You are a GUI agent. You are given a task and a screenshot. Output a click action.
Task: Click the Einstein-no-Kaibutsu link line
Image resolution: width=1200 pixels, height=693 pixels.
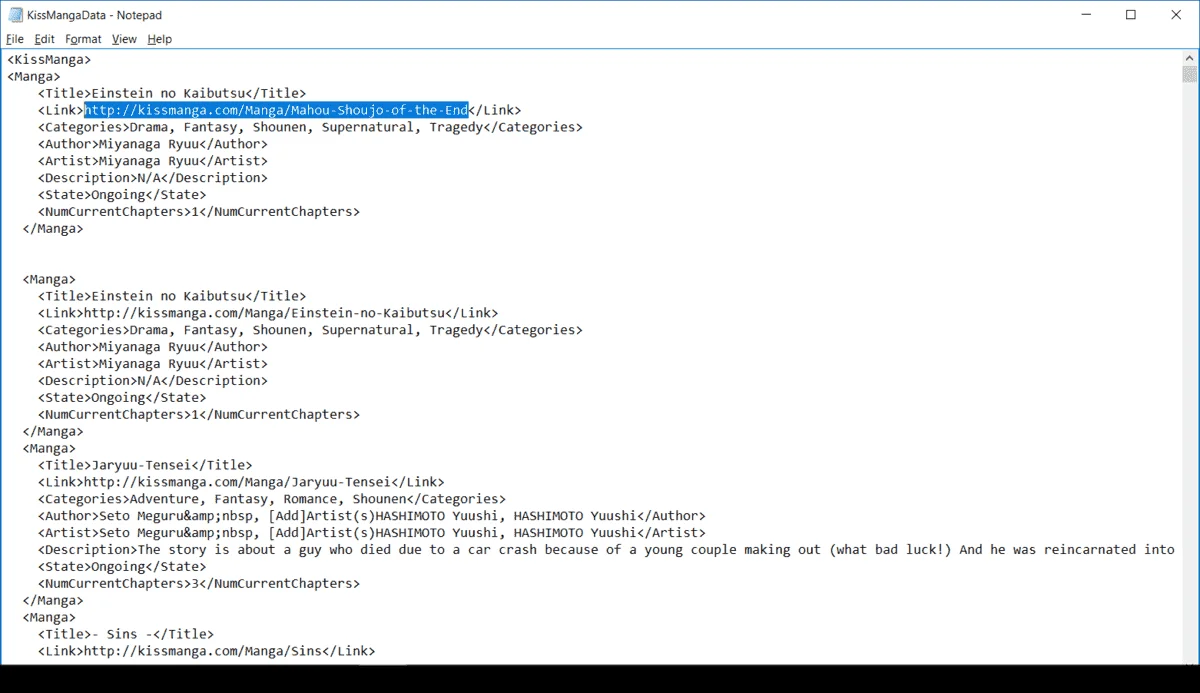point(268,313)
